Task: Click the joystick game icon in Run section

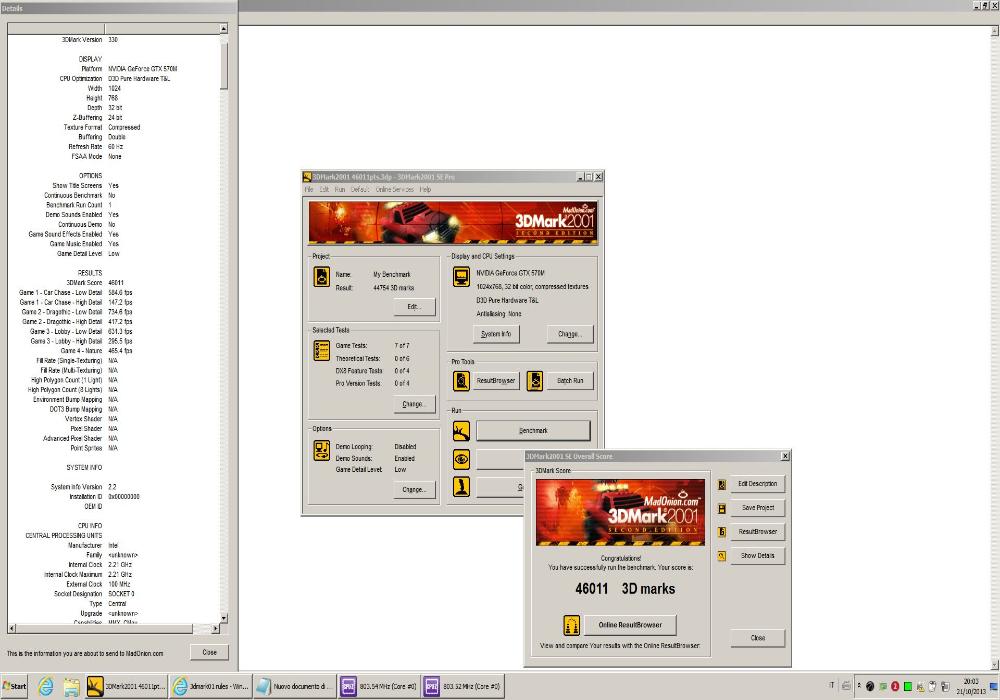Action: point(461,486)
